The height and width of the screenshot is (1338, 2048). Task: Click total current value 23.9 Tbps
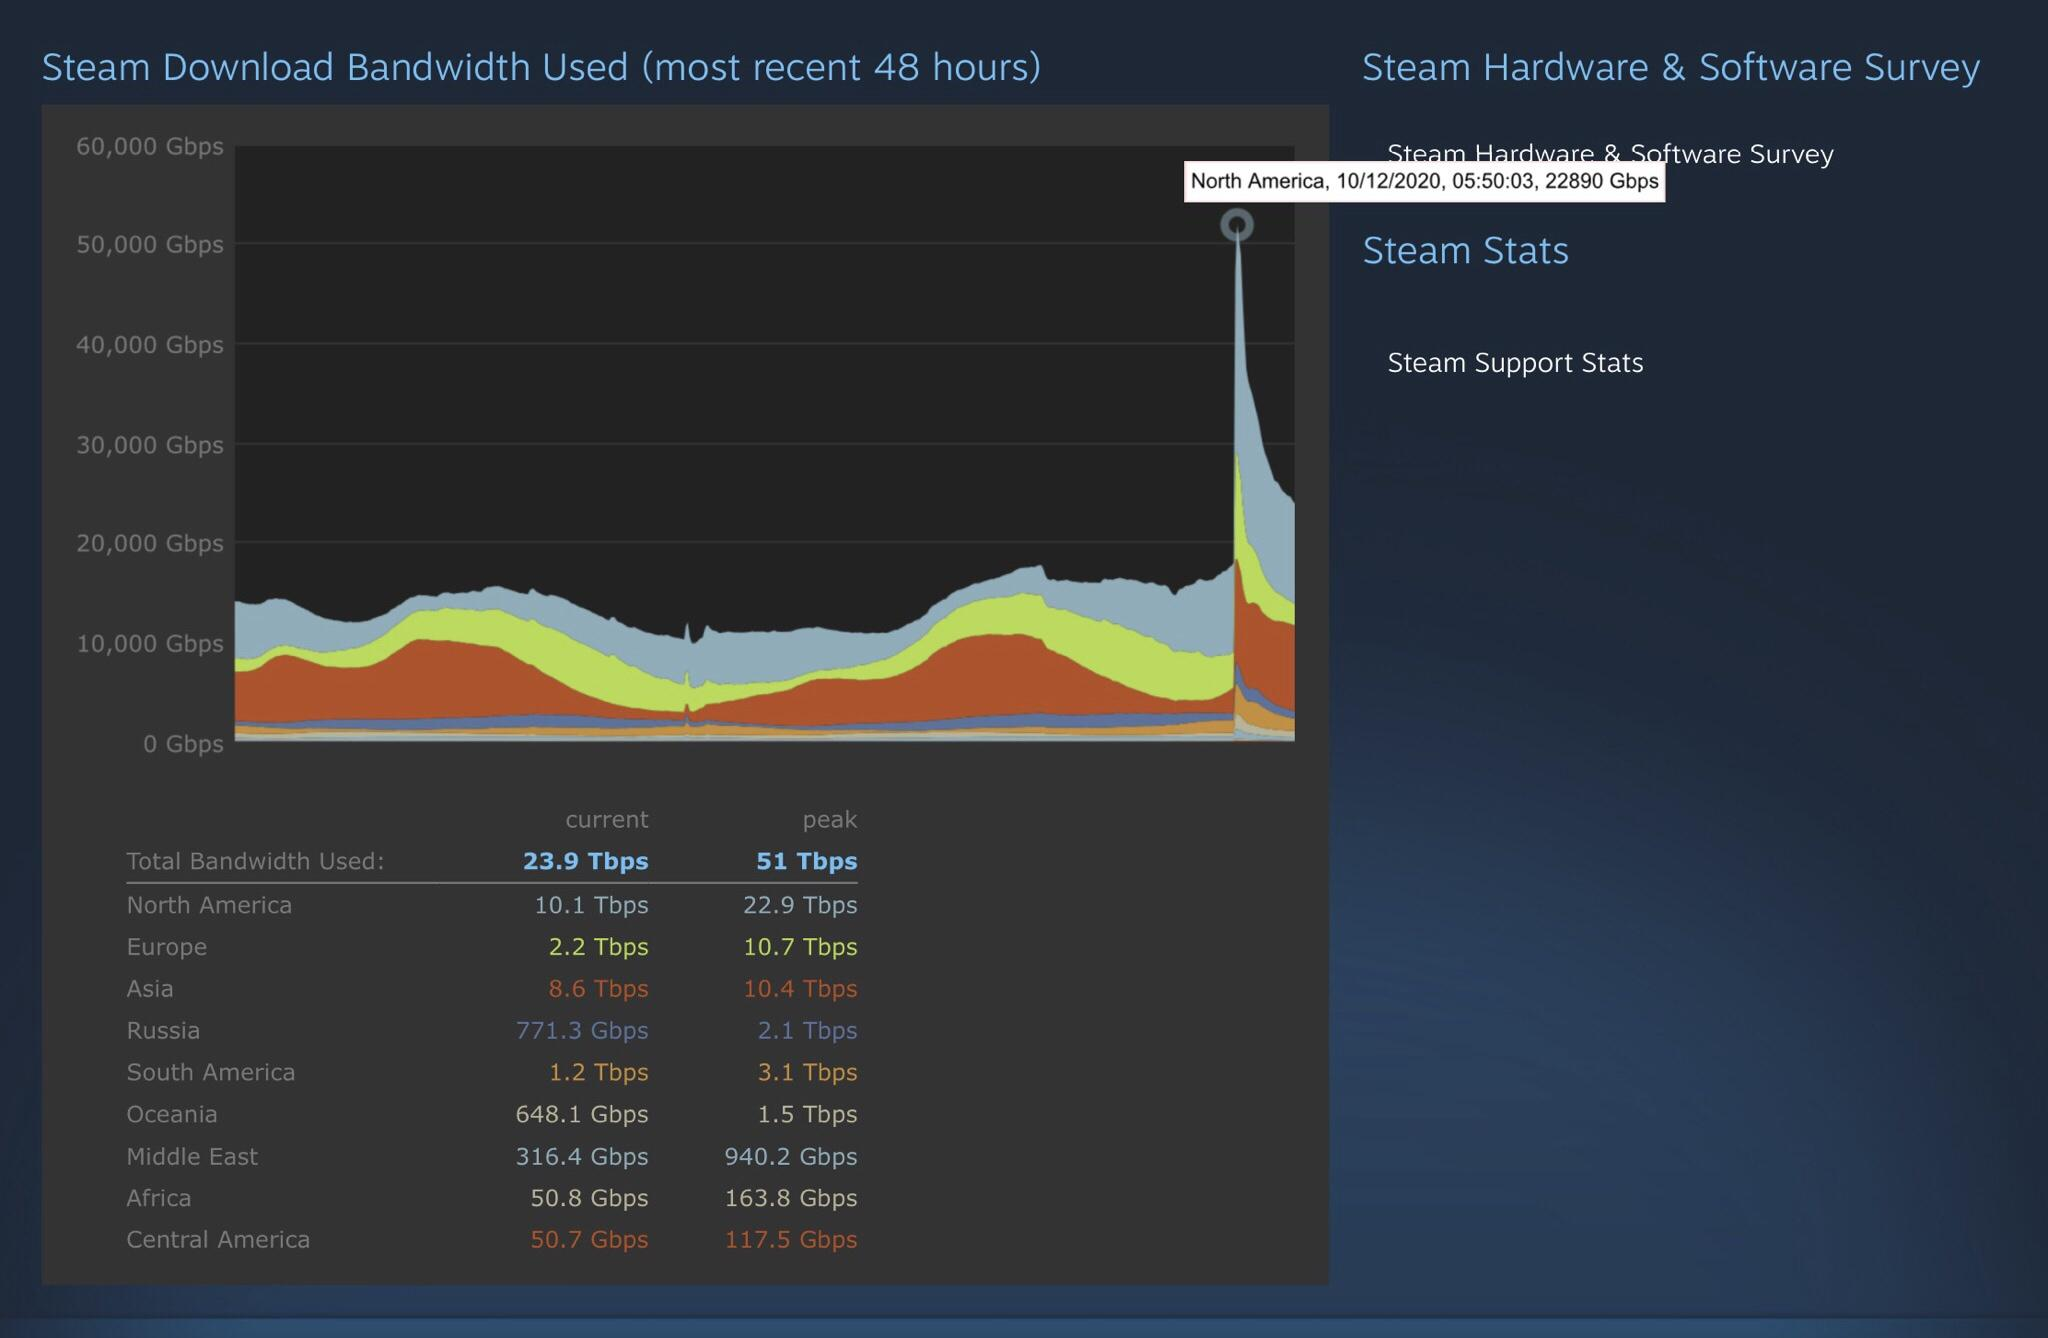(585, 861)
